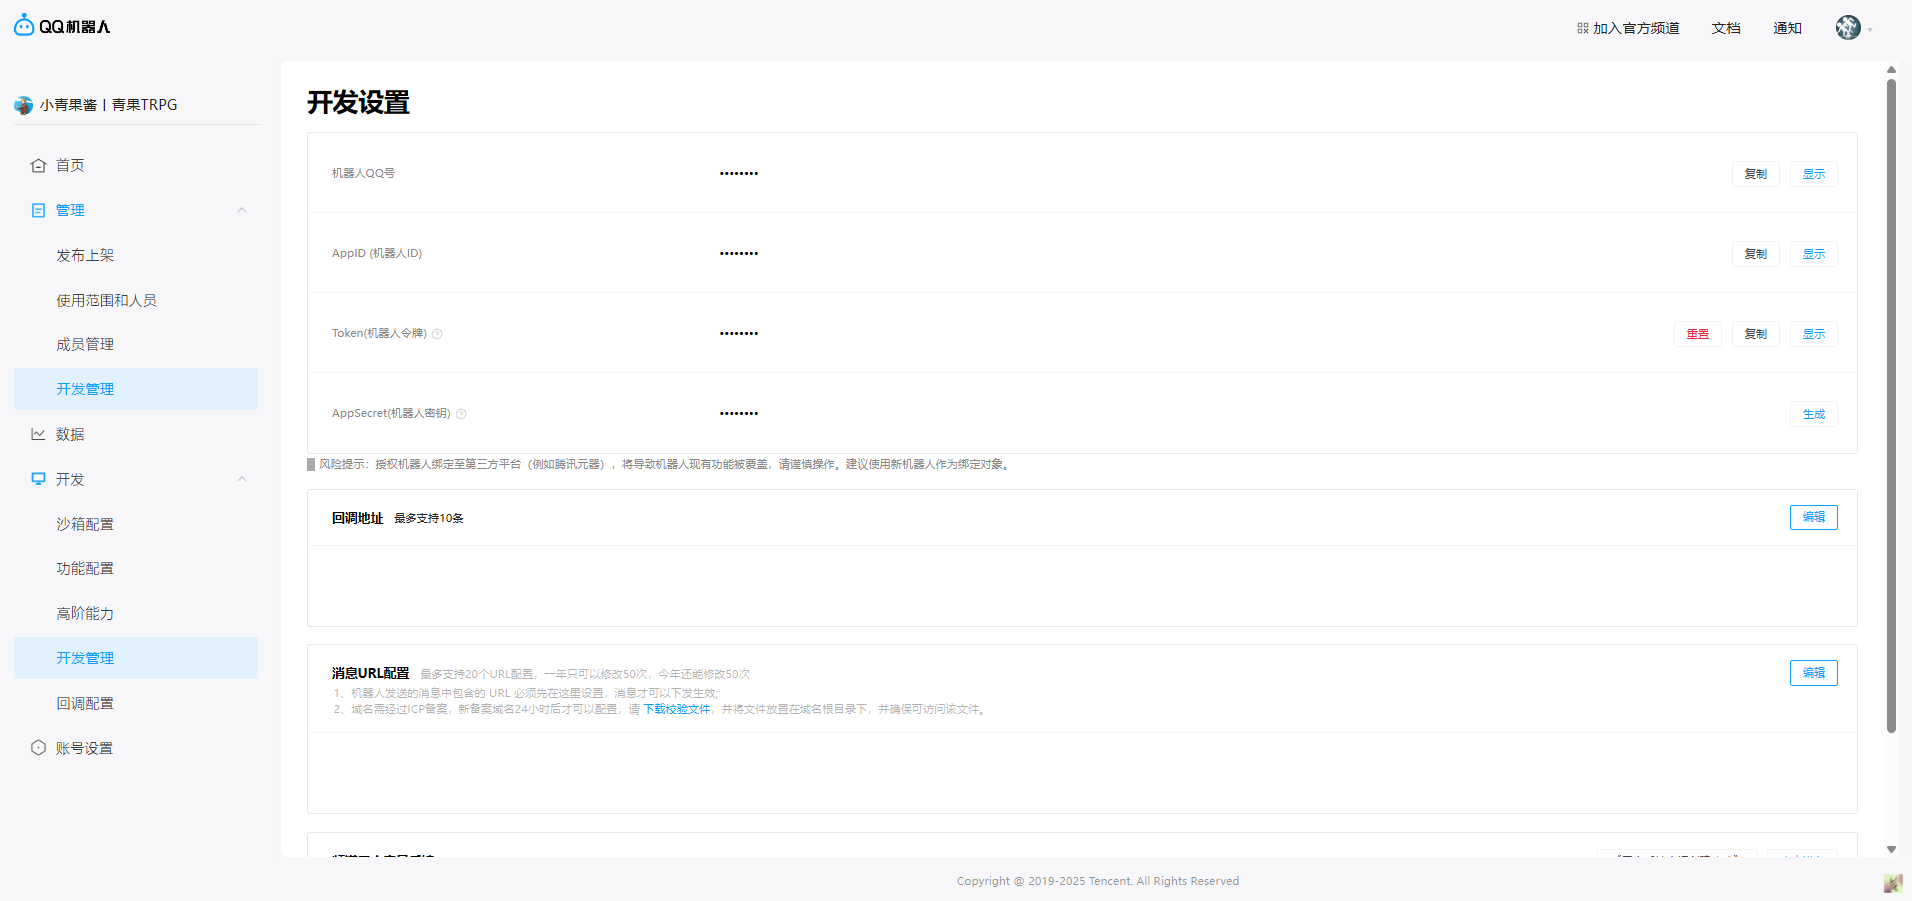Collapse the 管理 sidebar section
The height and width of the screenshot is (901, 1912).
click(x=242, y=210)
